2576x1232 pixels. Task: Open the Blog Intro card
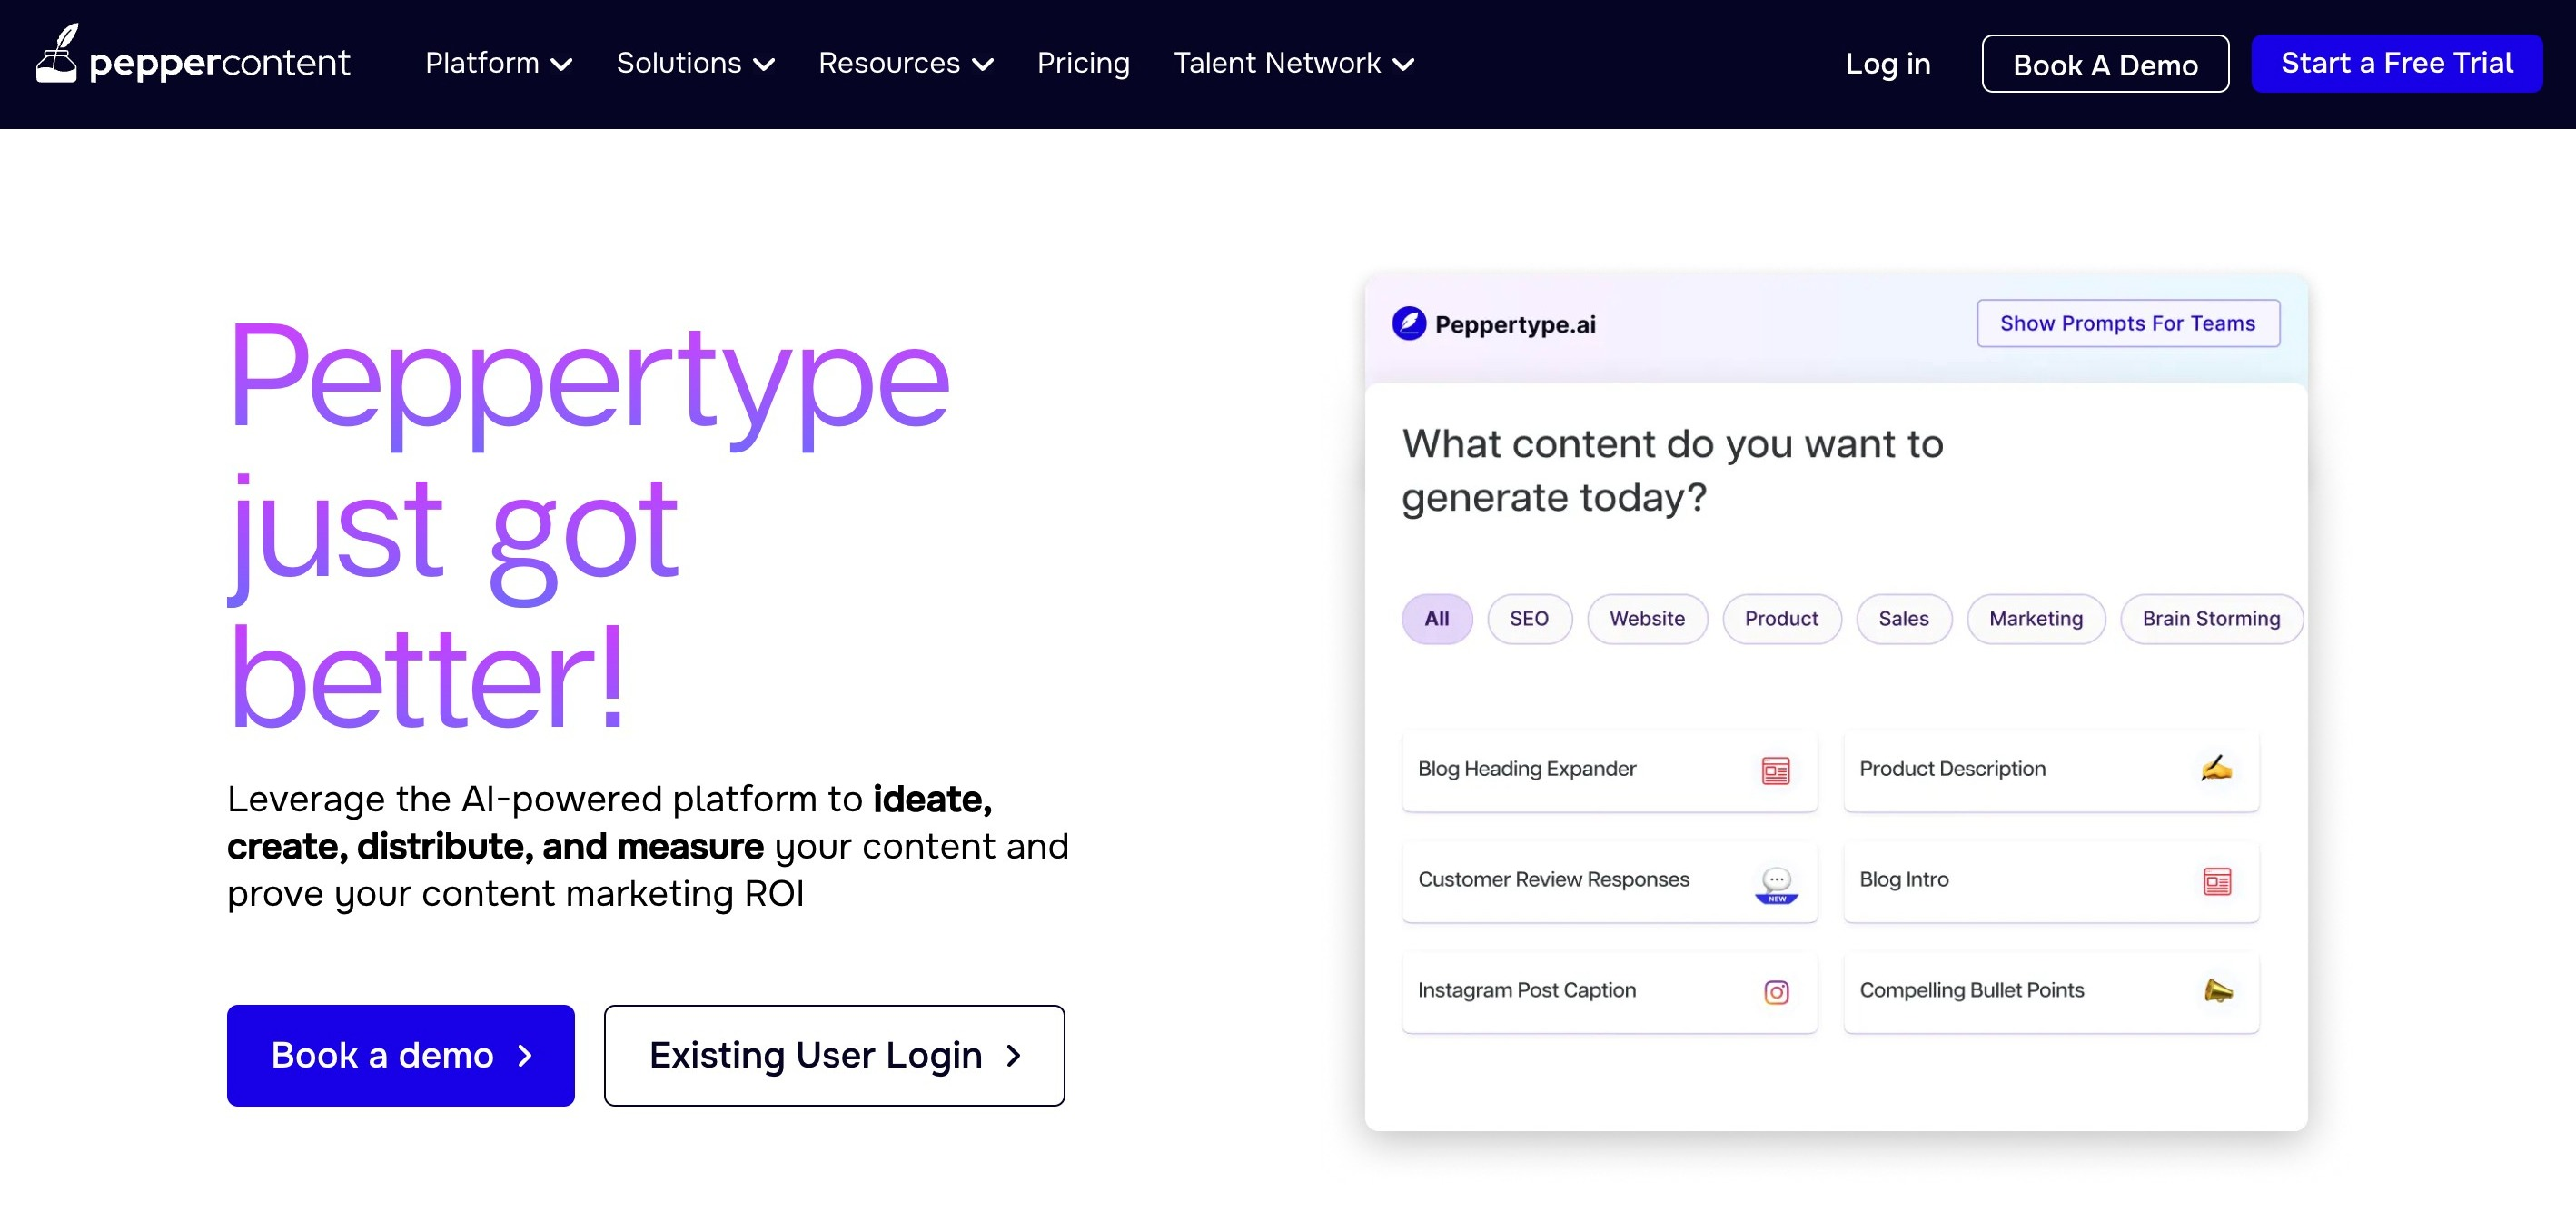(x=2051, y=881)
